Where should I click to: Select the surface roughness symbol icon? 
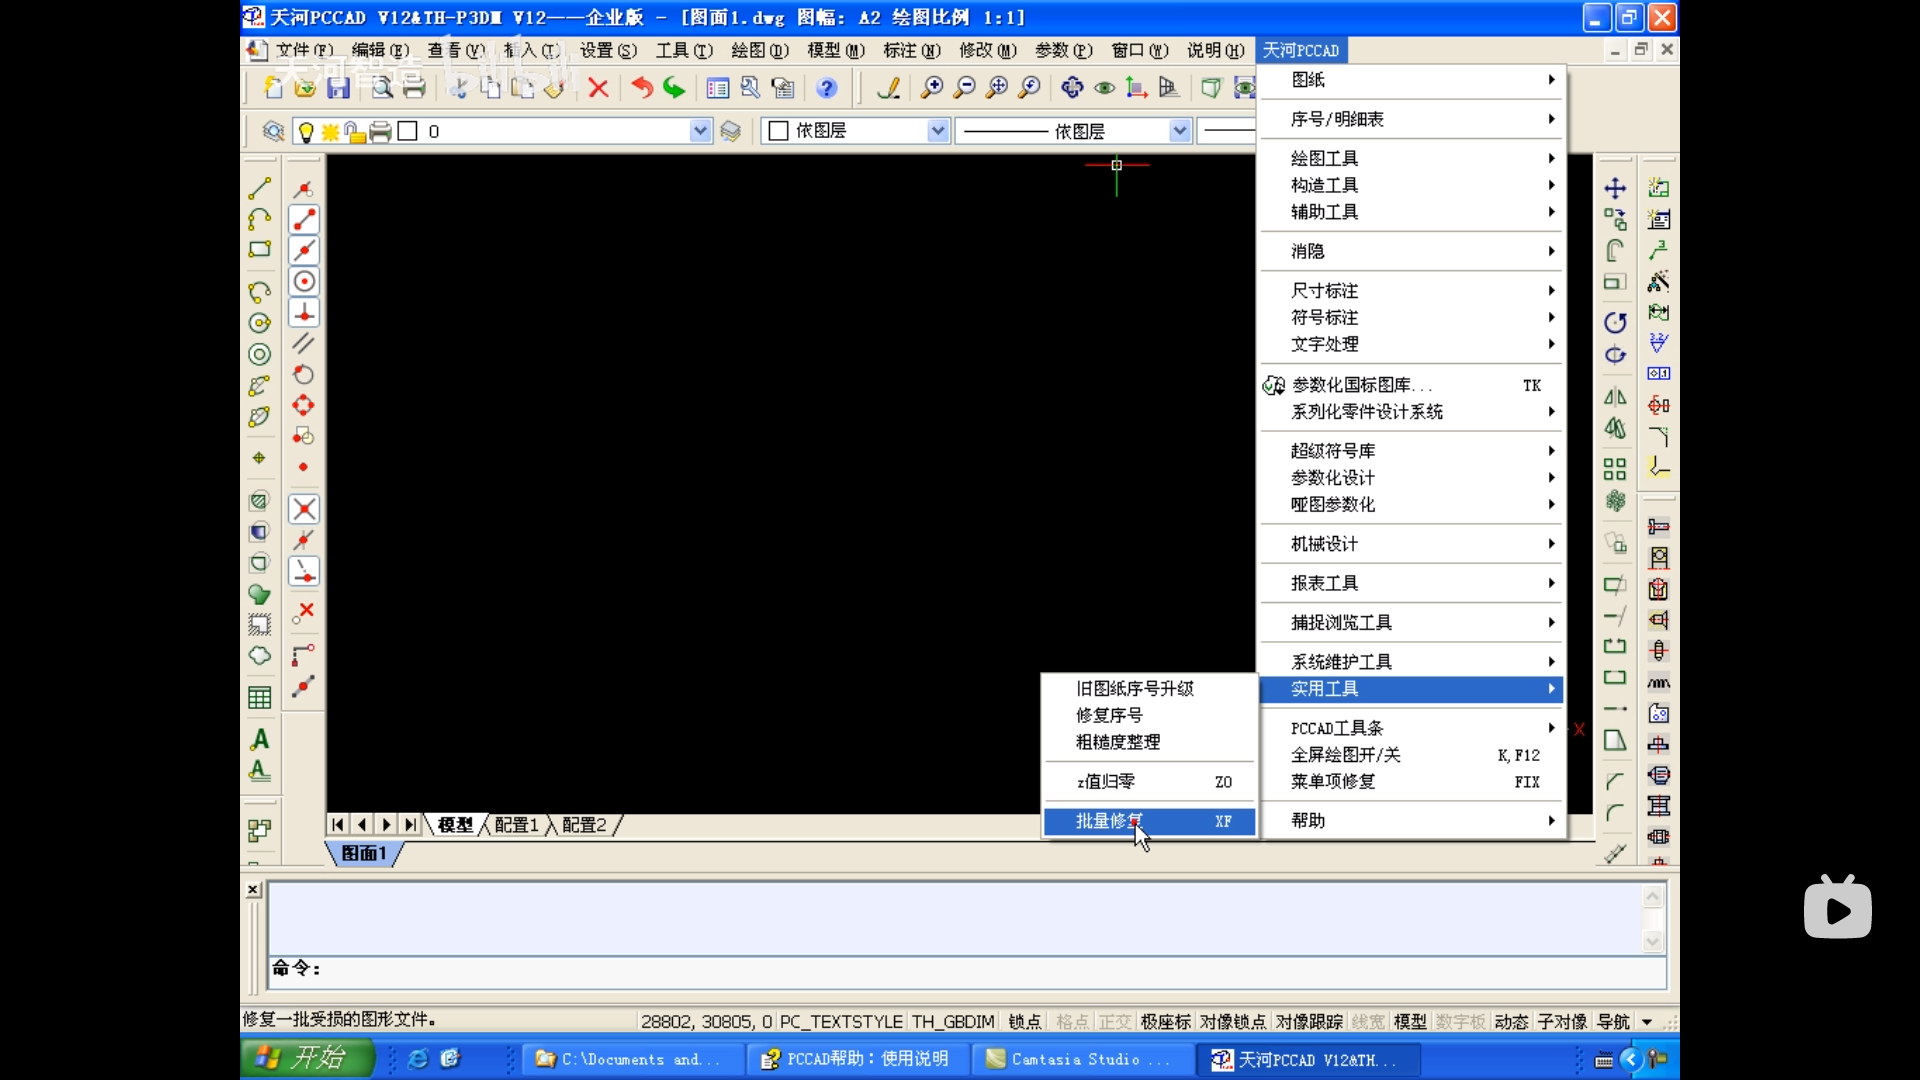[1659, 343]
